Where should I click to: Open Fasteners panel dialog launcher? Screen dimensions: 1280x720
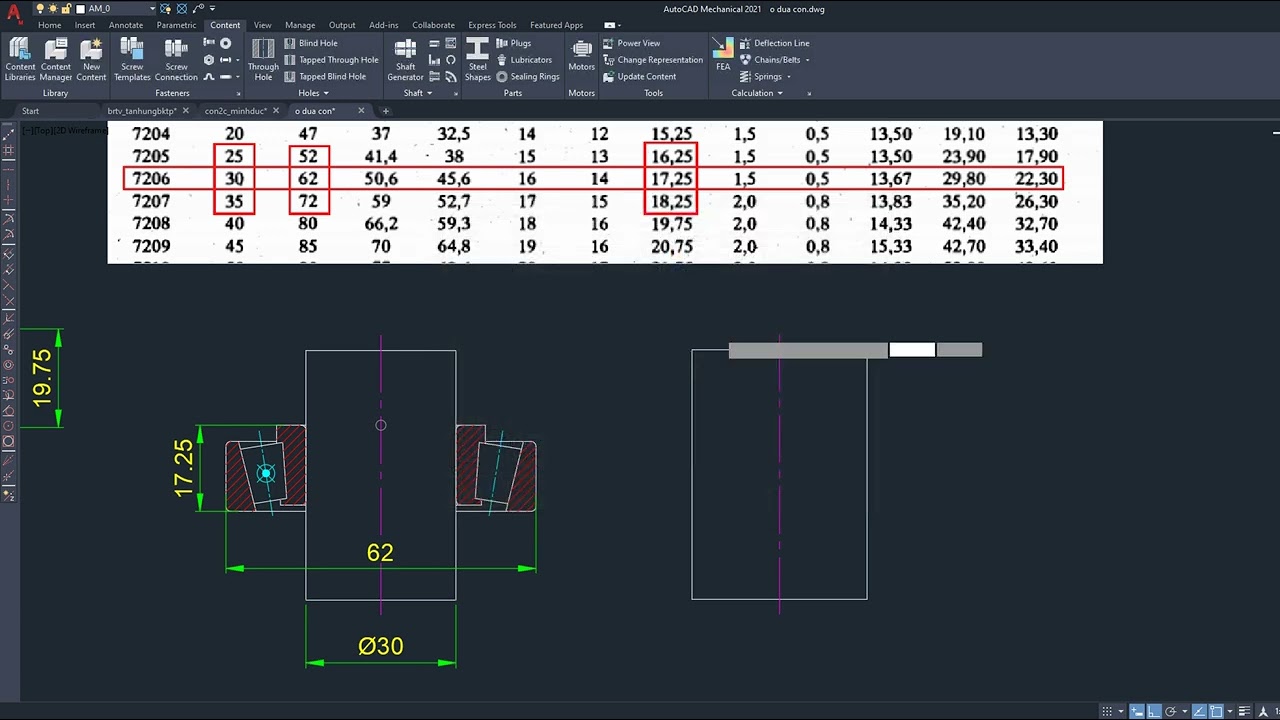(237, 94)
